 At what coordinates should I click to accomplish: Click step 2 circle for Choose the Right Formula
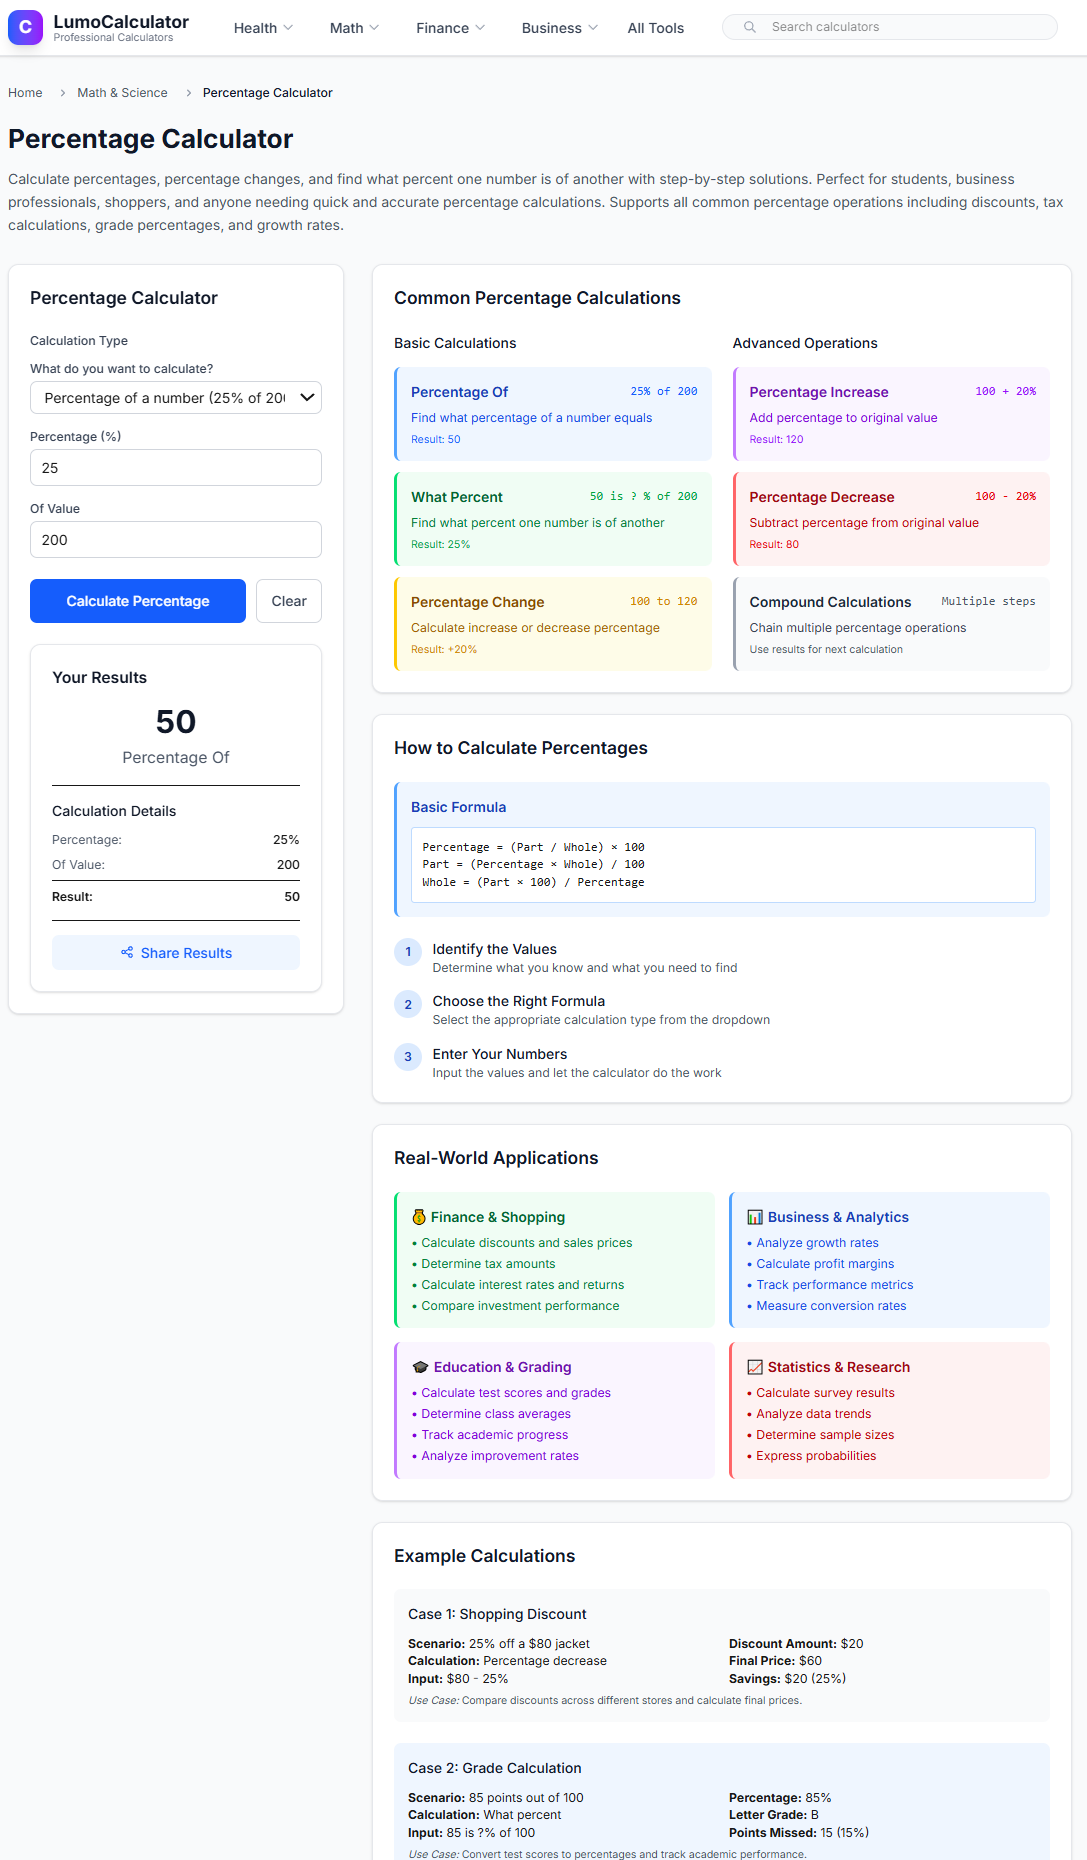(408, 1004)
